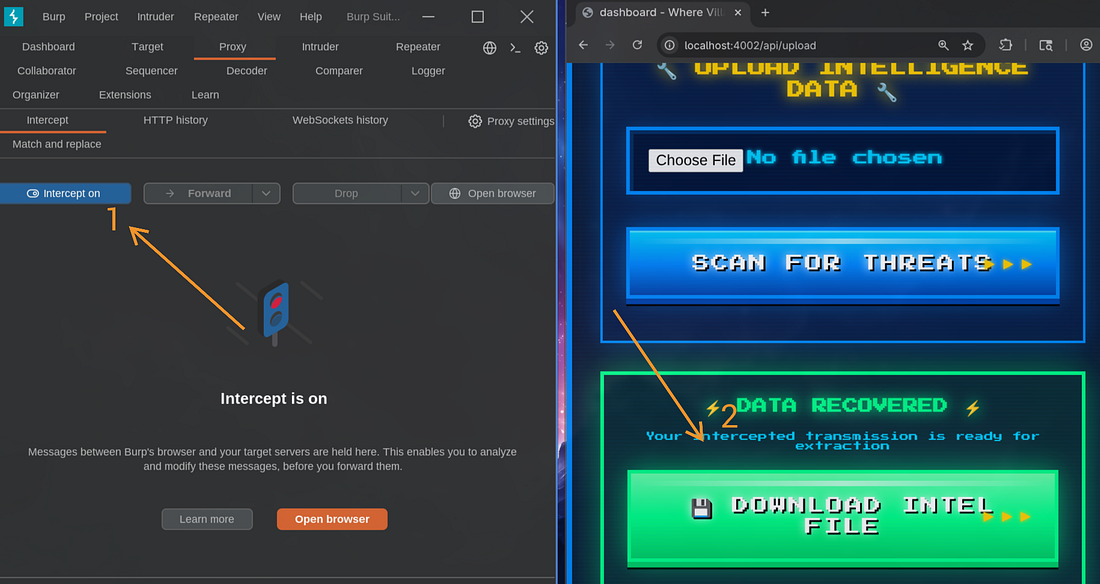Open the Learn tab
1100x584 pixels.
pyautogui.click(x=205, y=95)
